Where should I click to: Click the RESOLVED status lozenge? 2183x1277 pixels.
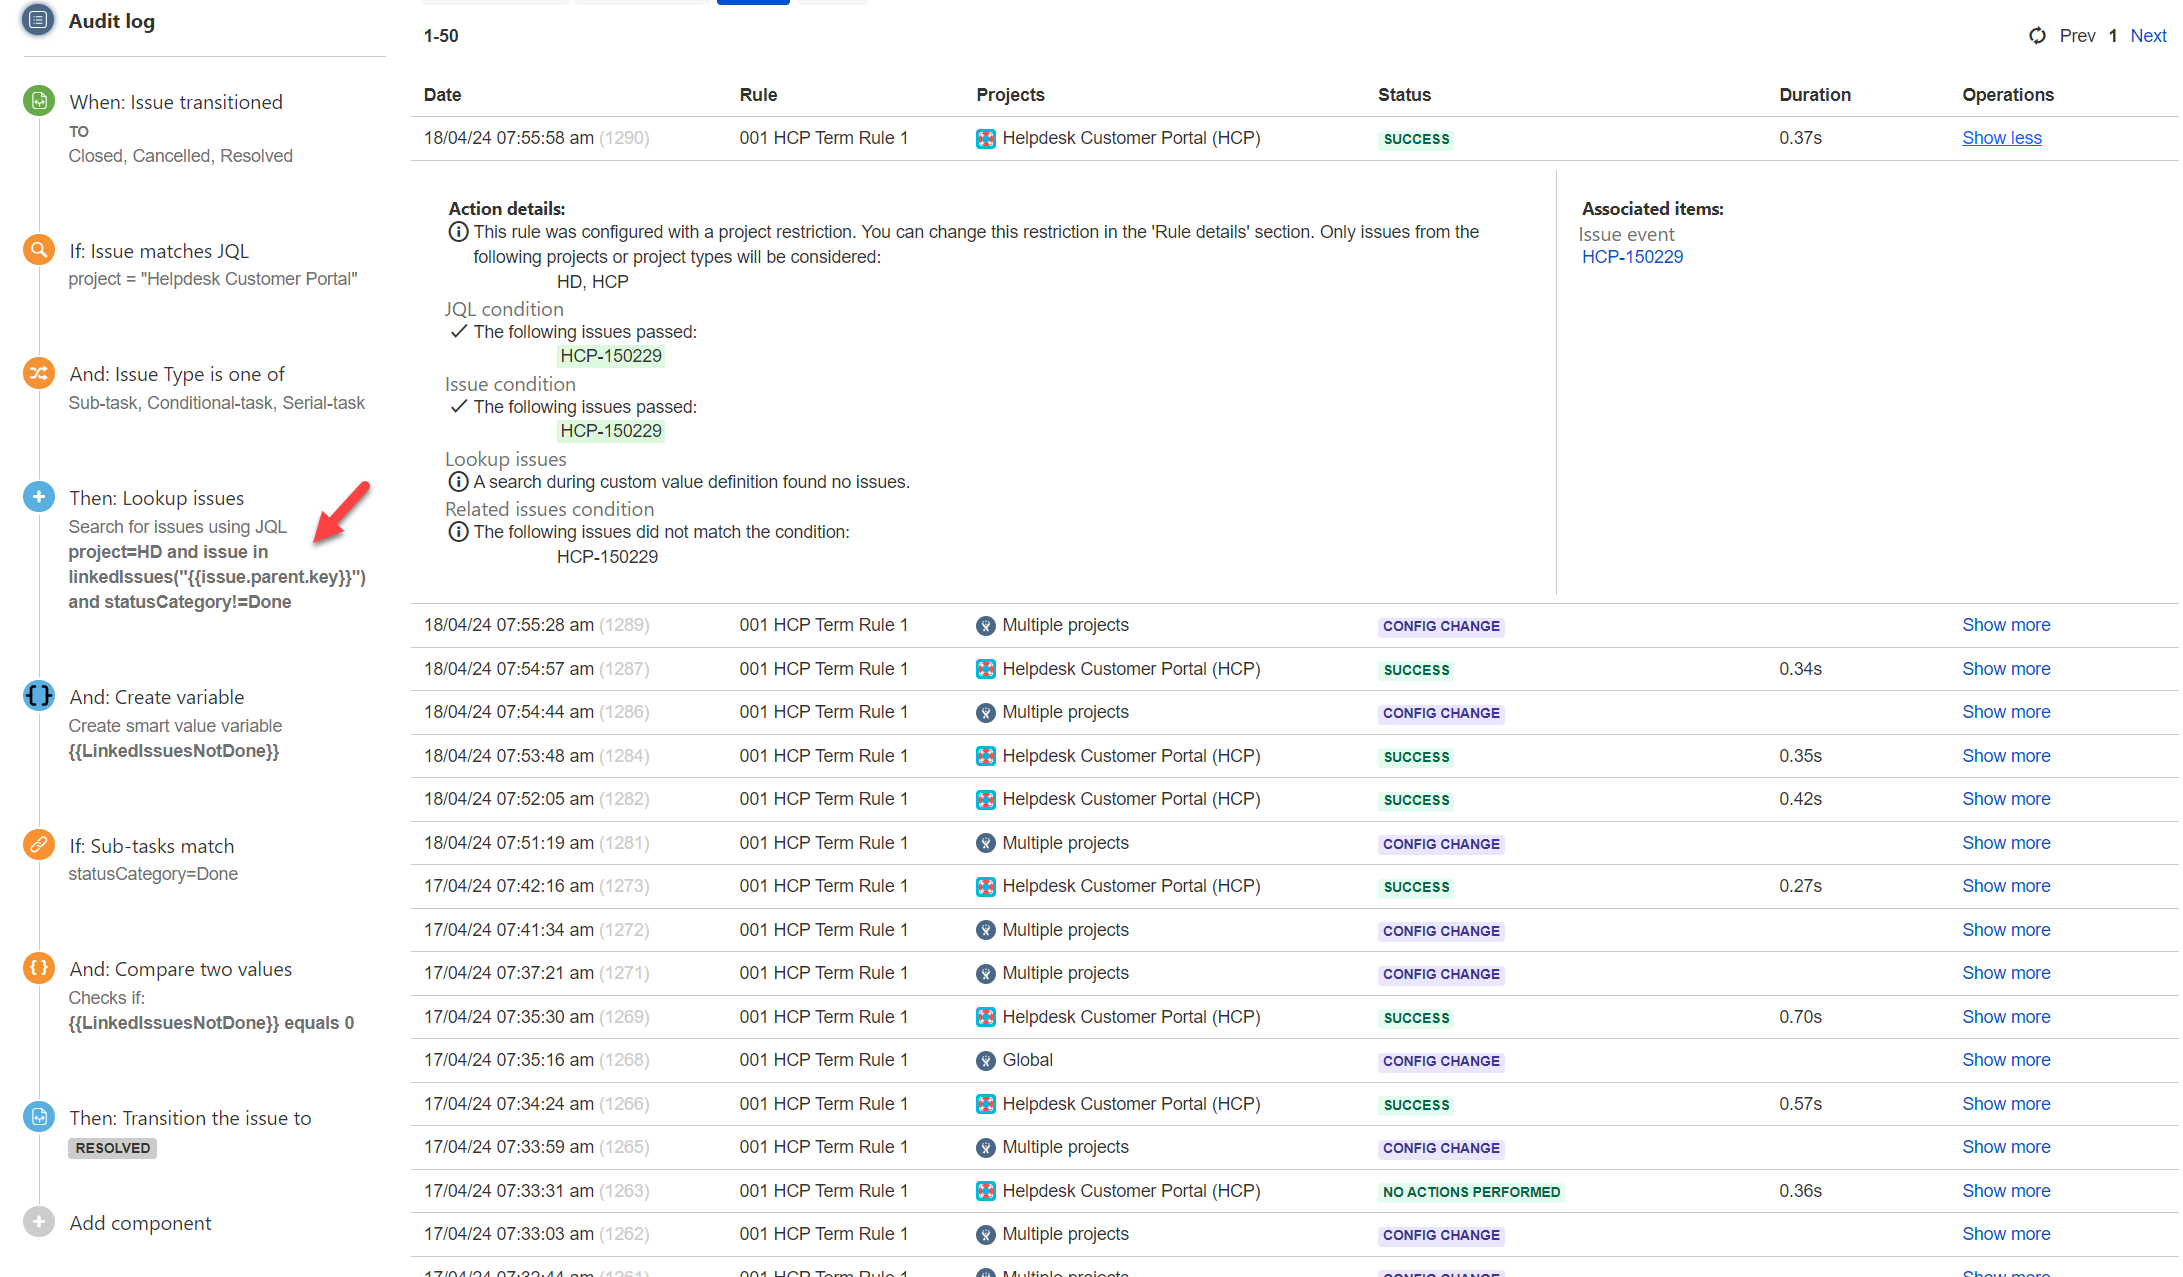click(111, 1148)
